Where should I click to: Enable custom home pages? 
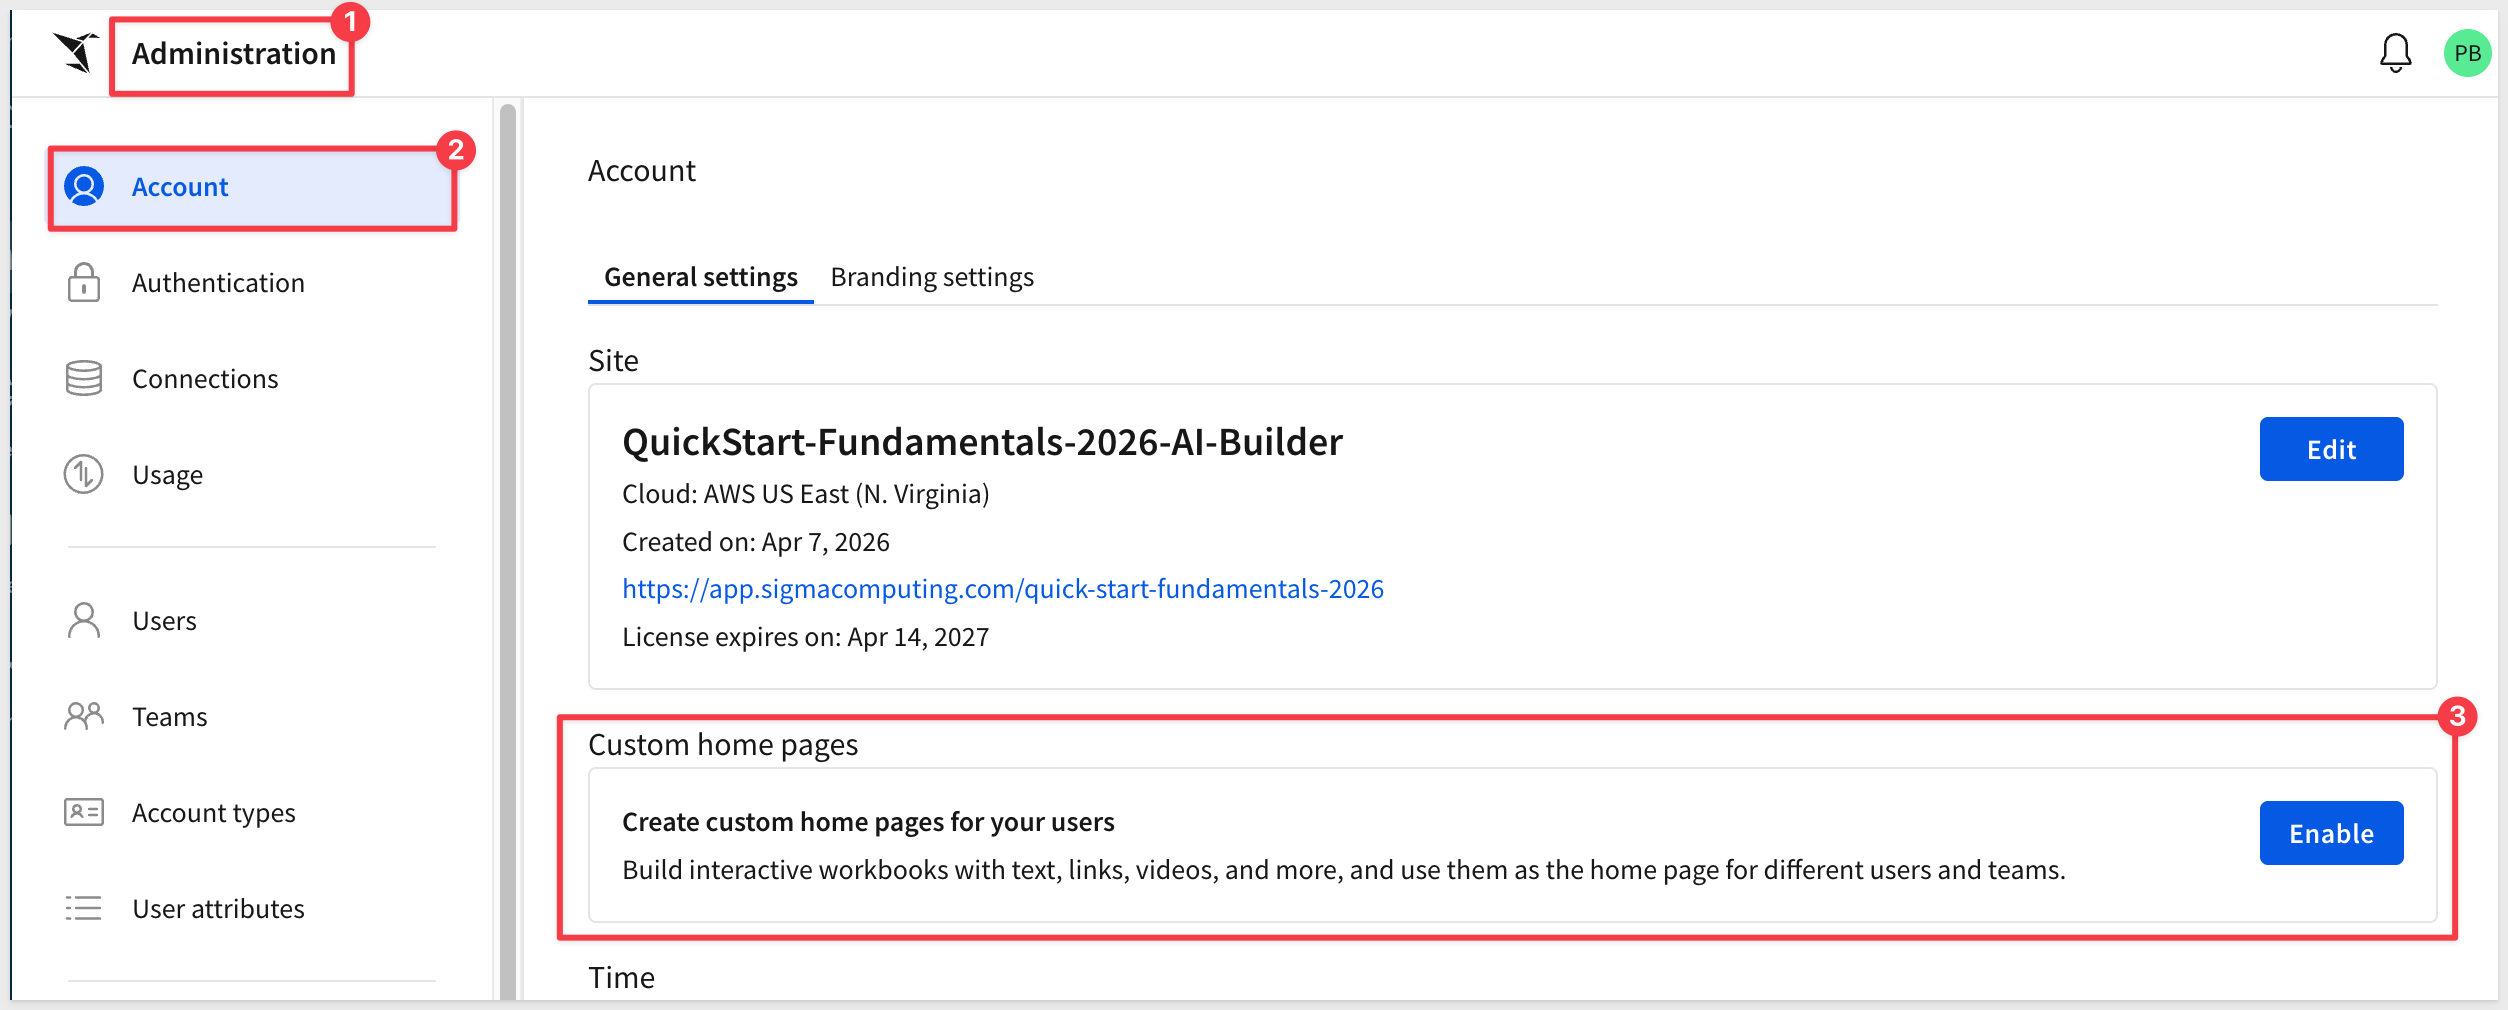[2331, 833]
